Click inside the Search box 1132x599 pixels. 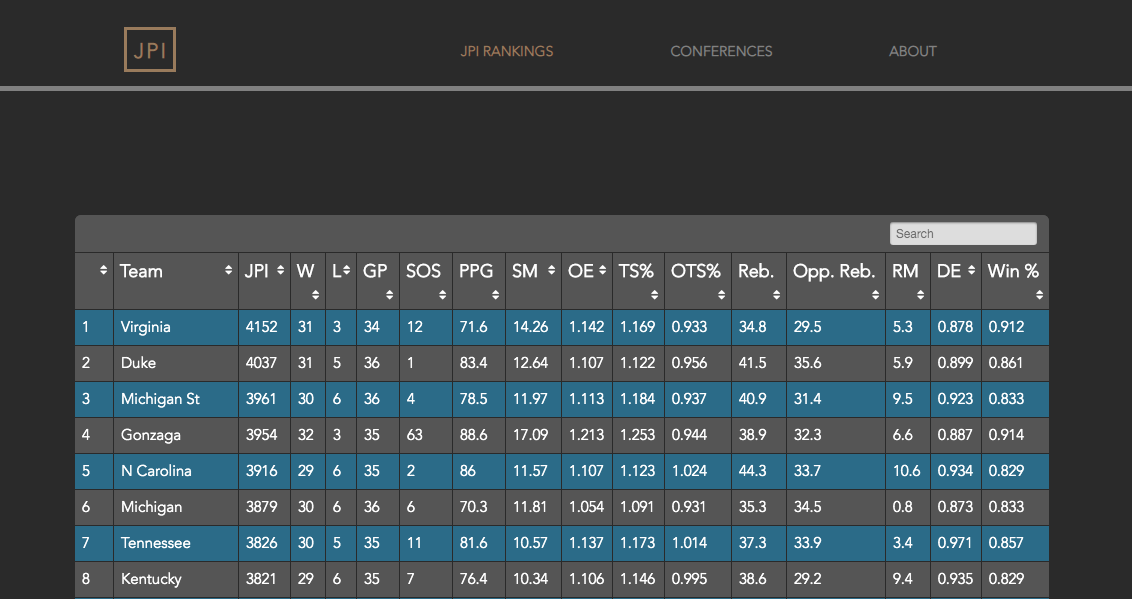coord(962,233)
